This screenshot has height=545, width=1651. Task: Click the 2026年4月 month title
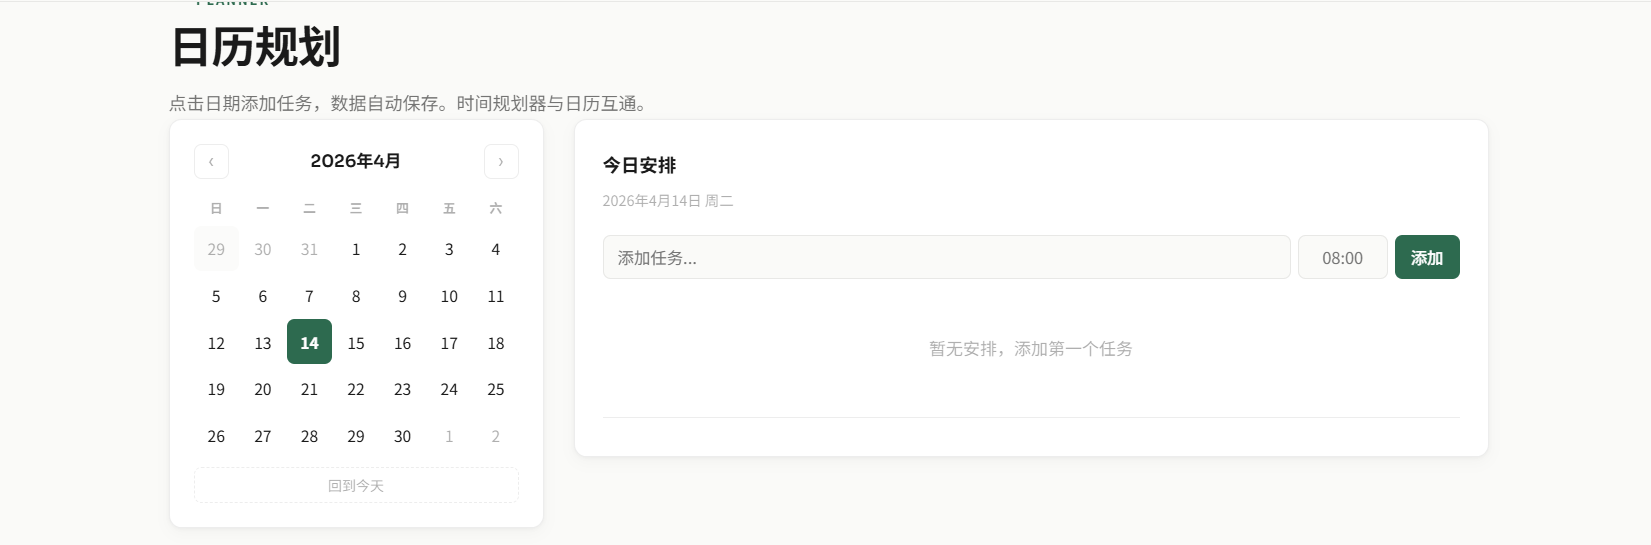point(356,161)
